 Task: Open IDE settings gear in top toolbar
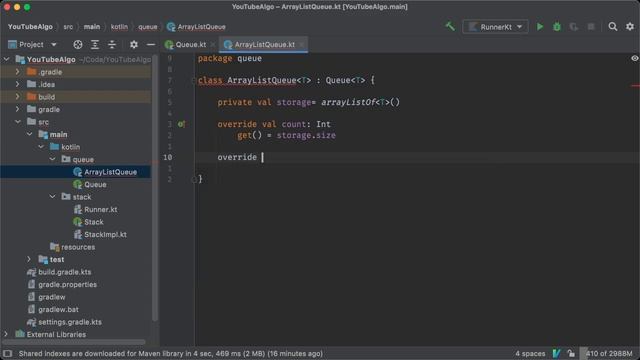[630, 27]
